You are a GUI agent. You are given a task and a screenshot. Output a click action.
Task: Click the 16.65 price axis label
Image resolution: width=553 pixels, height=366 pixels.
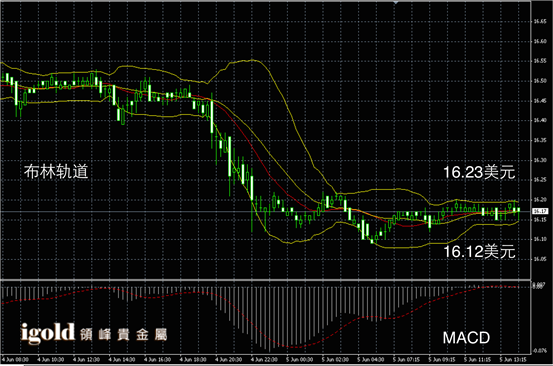[540, 22]
